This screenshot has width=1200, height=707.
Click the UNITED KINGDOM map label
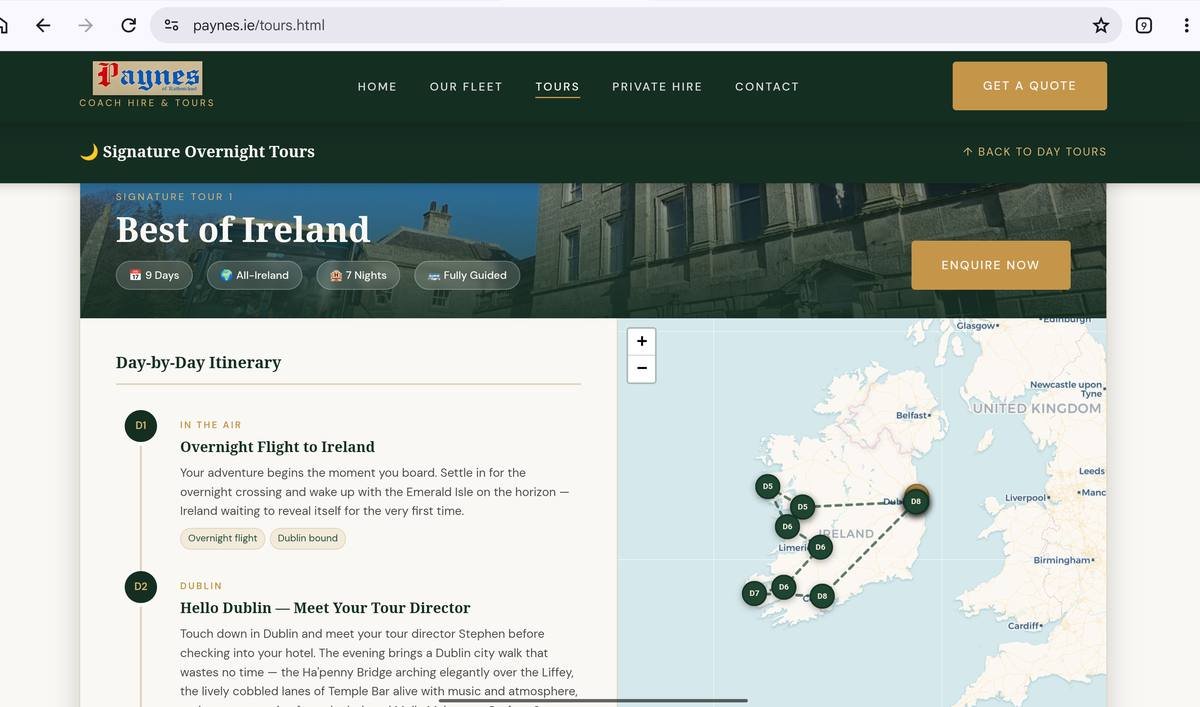[x=1037, y=408]
